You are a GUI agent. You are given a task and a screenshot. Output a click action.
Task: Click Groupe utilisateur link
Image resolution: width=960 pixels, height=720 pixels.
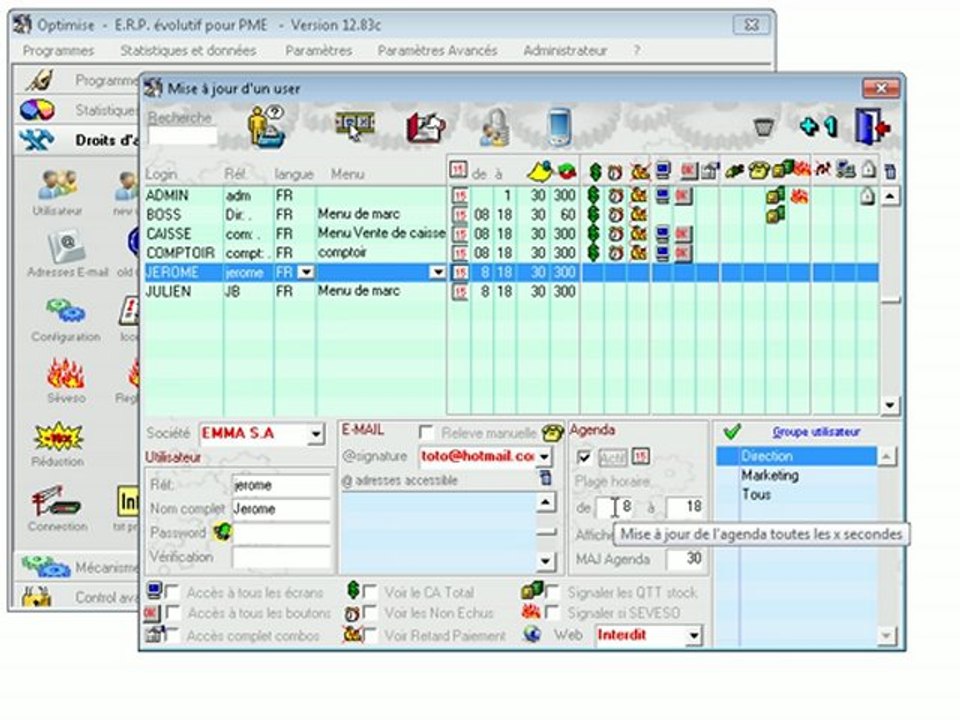click(816, 432)
